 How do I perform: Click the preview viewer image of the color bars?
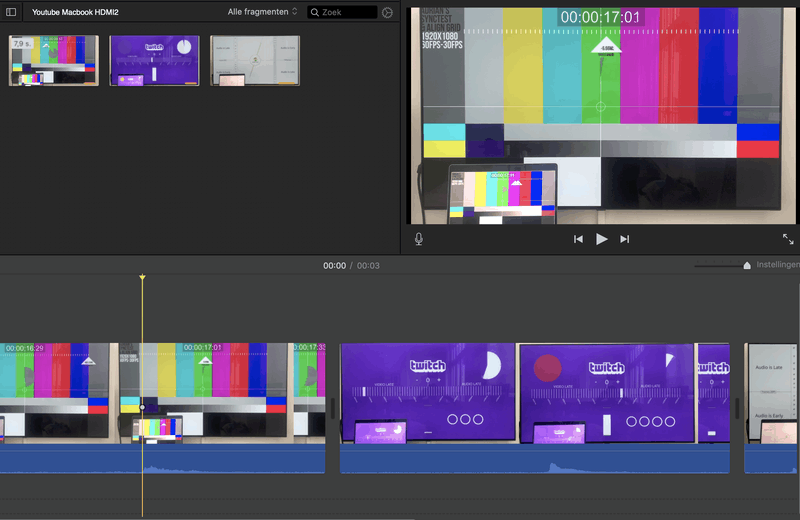(601, 115)
